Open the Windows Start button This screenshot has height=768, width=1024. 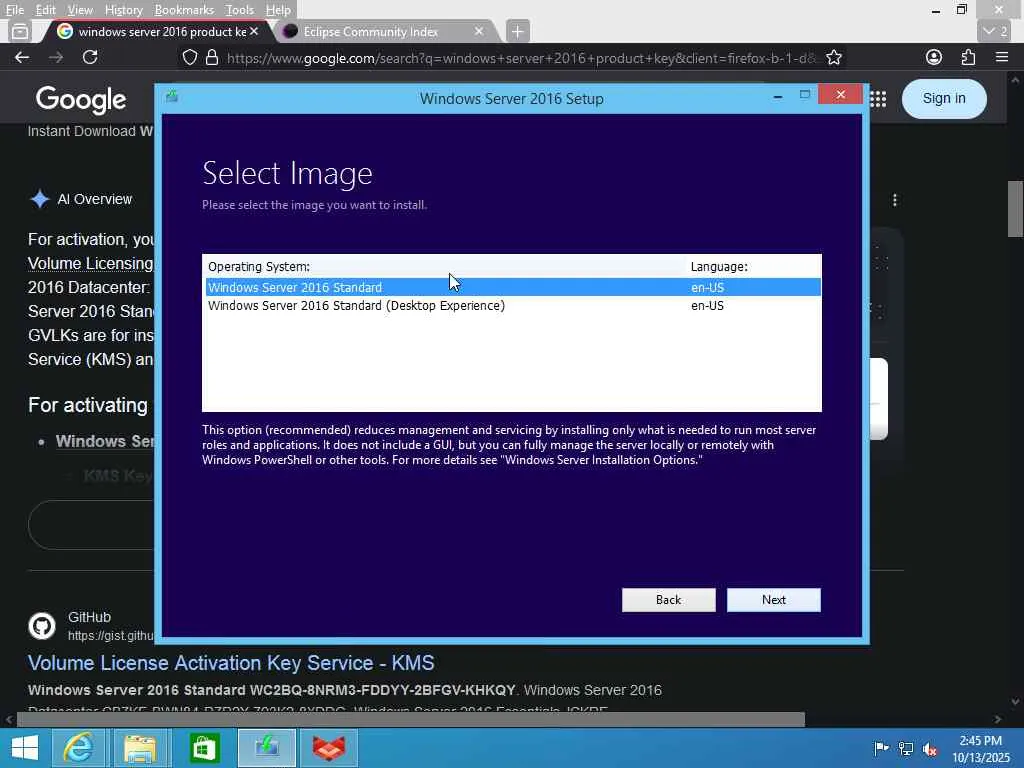click(25, 748)
